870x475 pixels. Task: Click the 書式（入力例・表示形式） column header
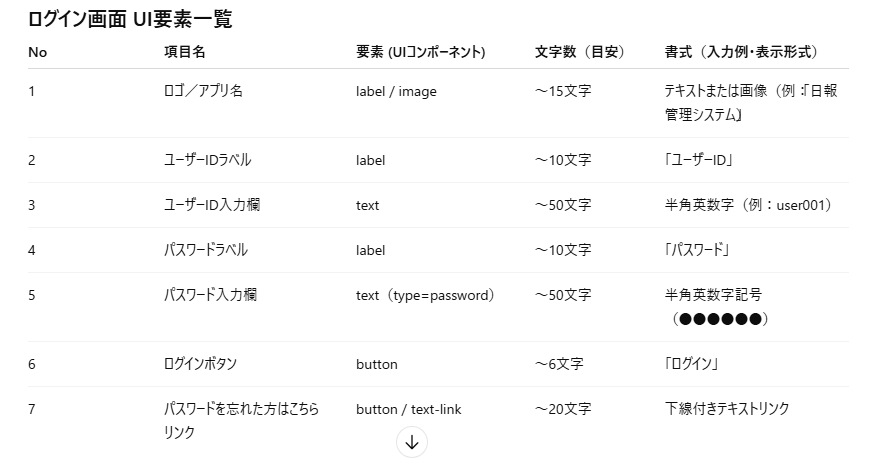(742, 52)
